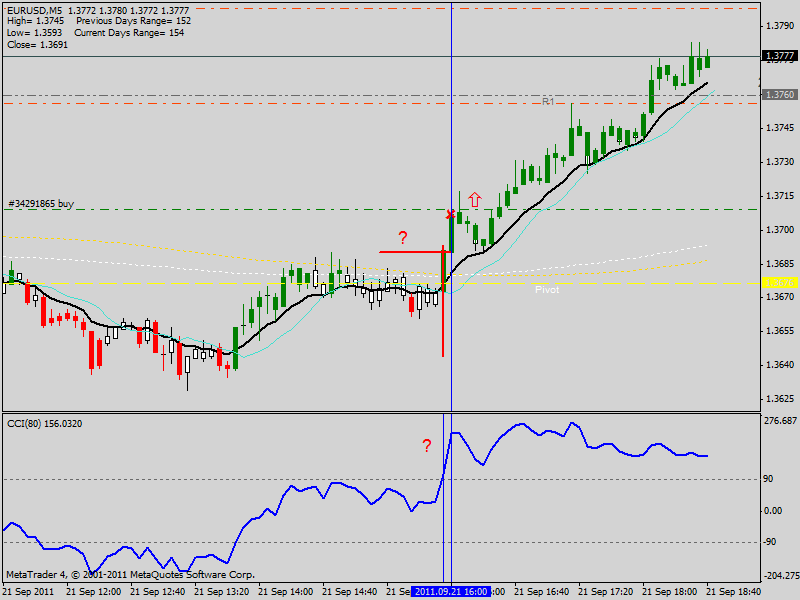Click '21 Sep 2011' on time axis
This screenshot has height=600, width=800.
pos(29,592)
